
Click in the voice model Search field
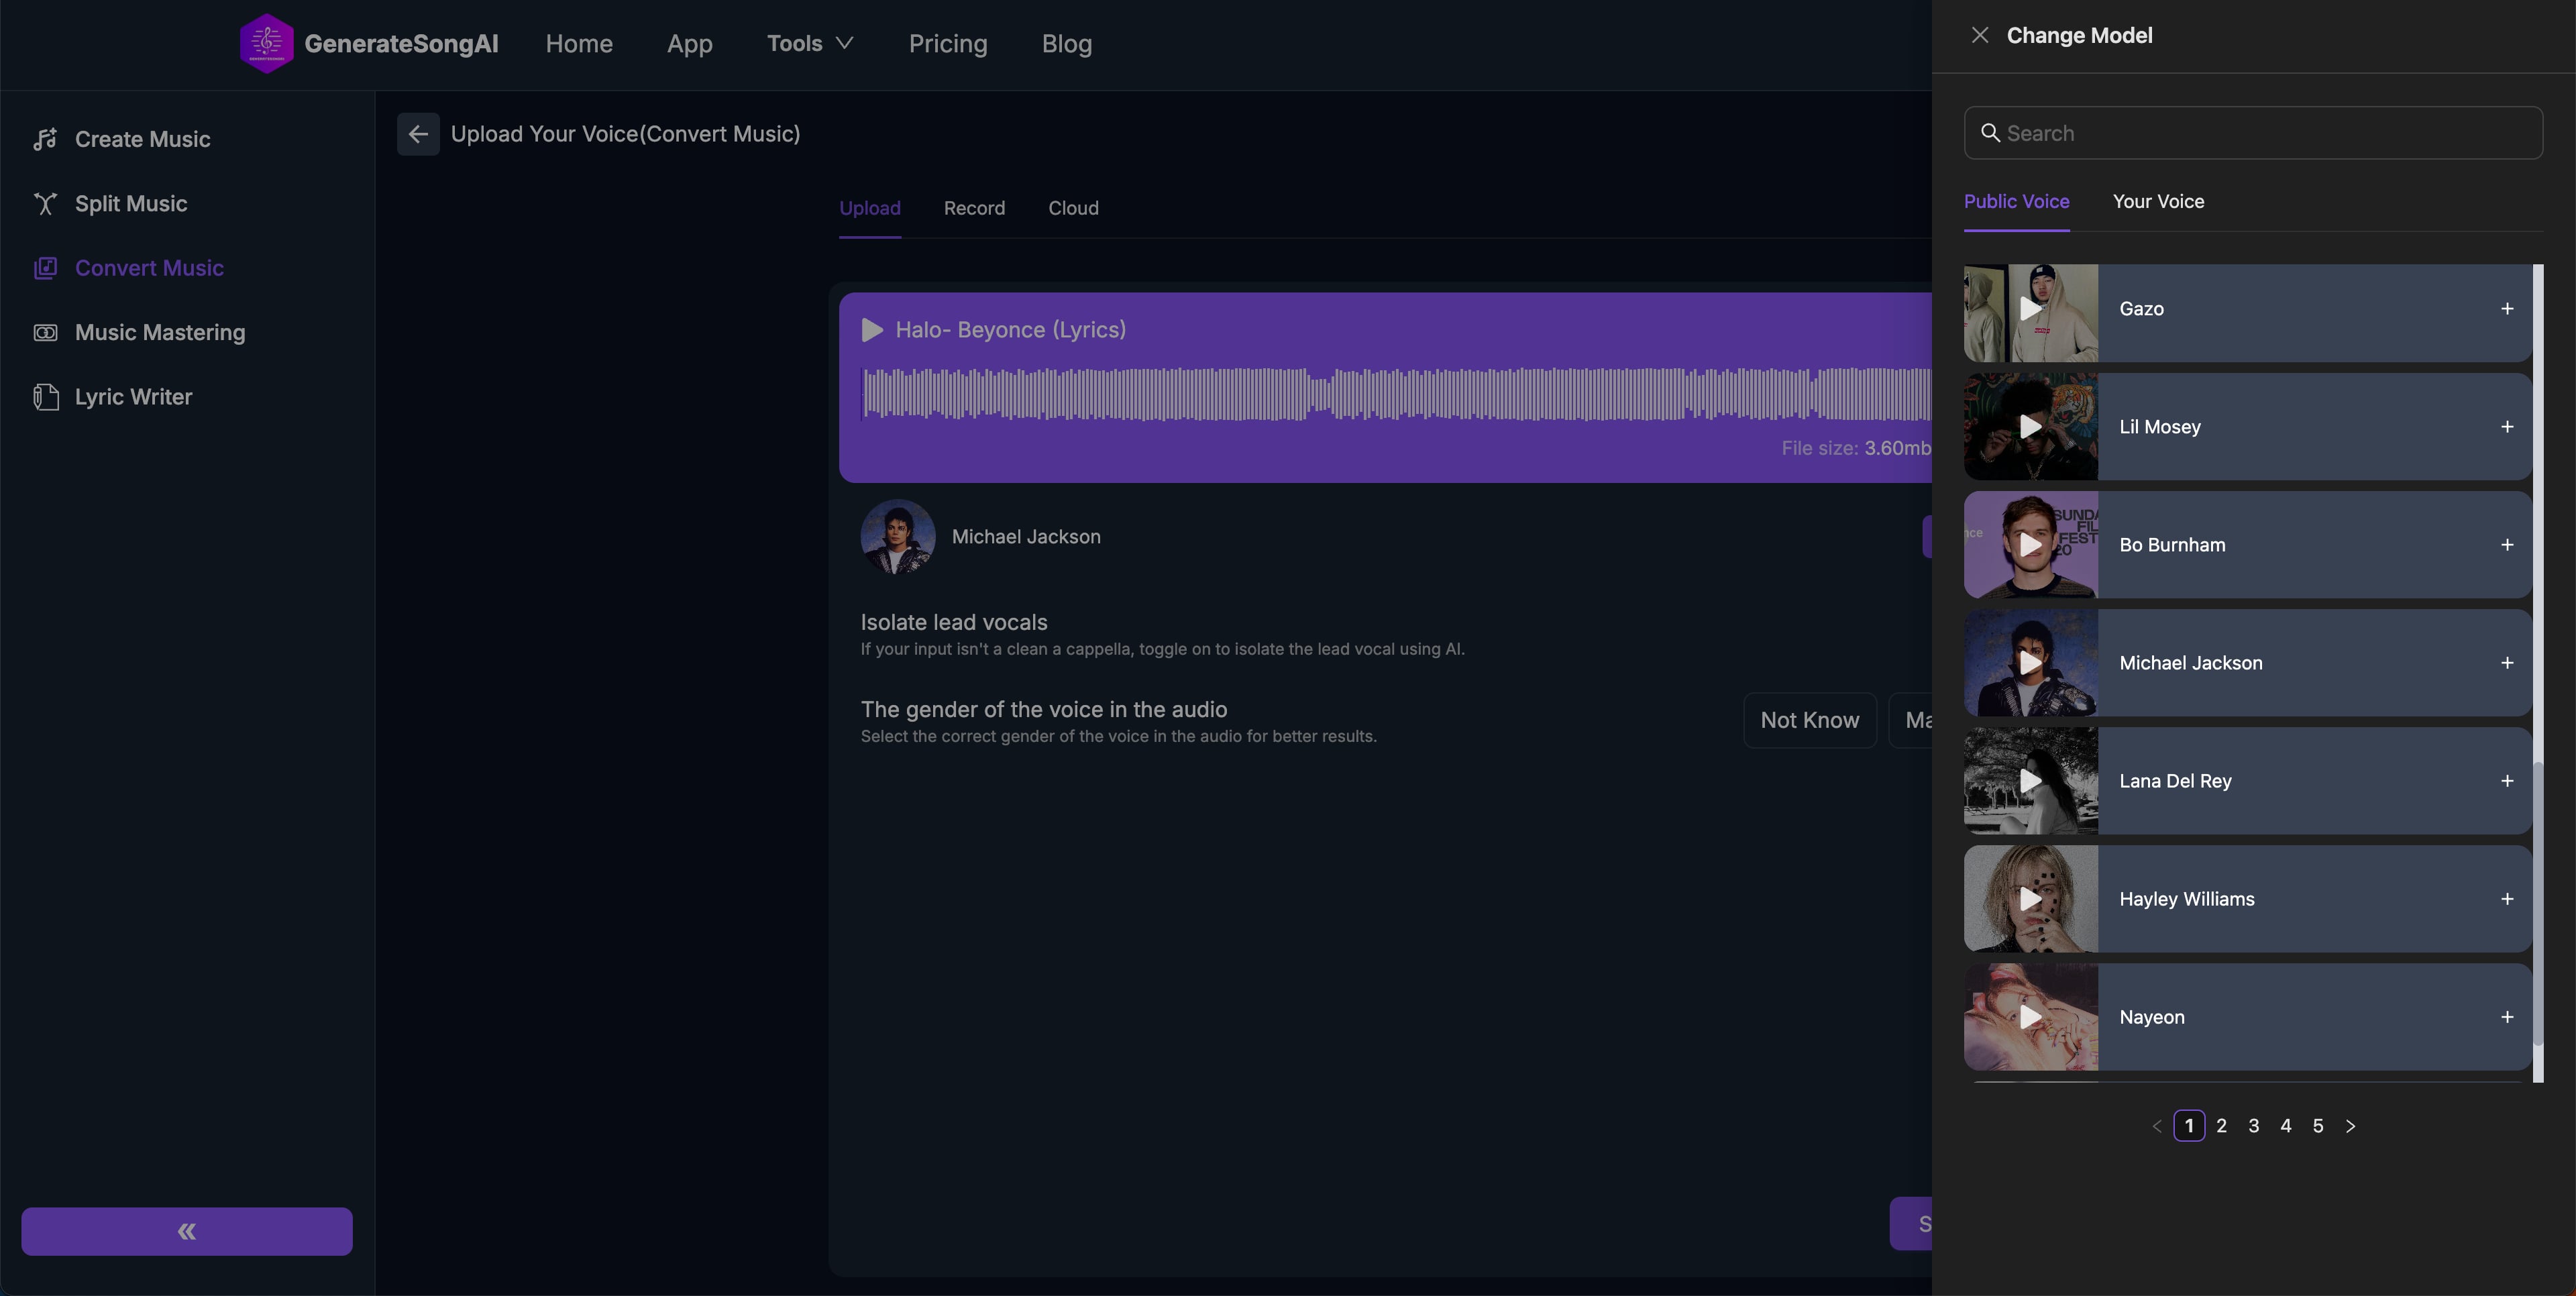point(2253,133)
